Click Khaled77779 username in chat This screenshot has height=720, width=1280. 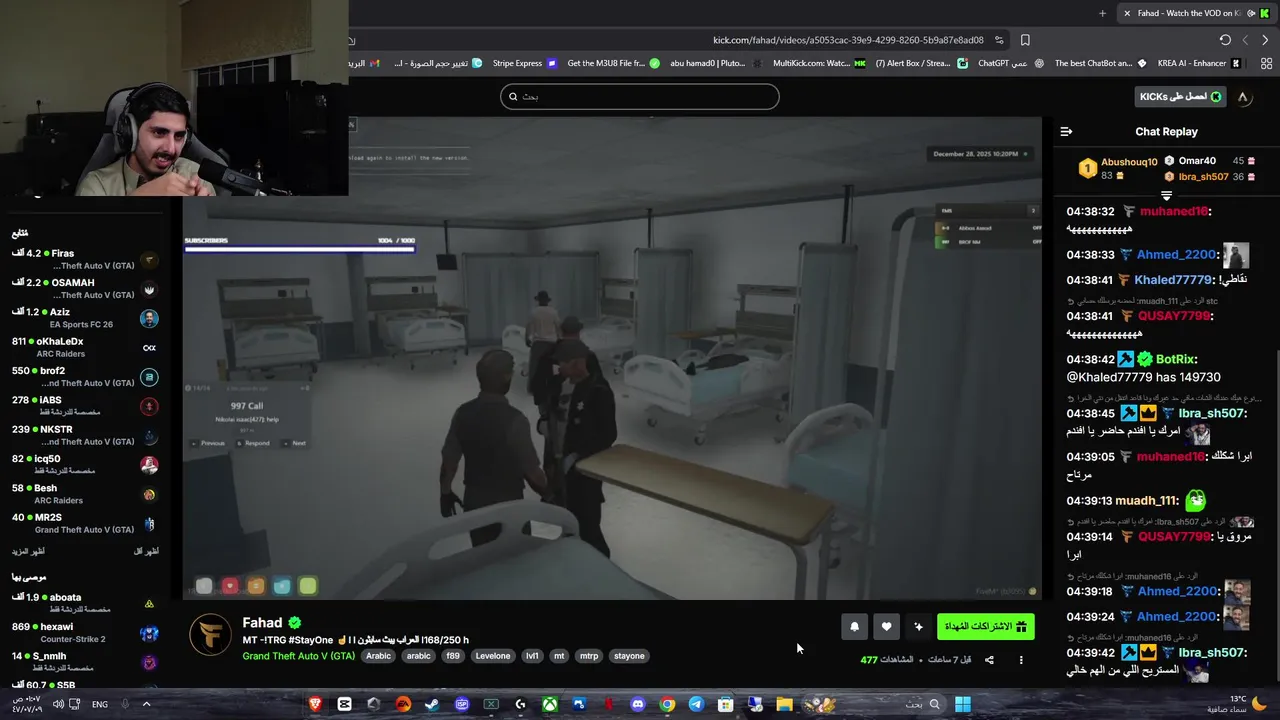(x=1173, y=280)
